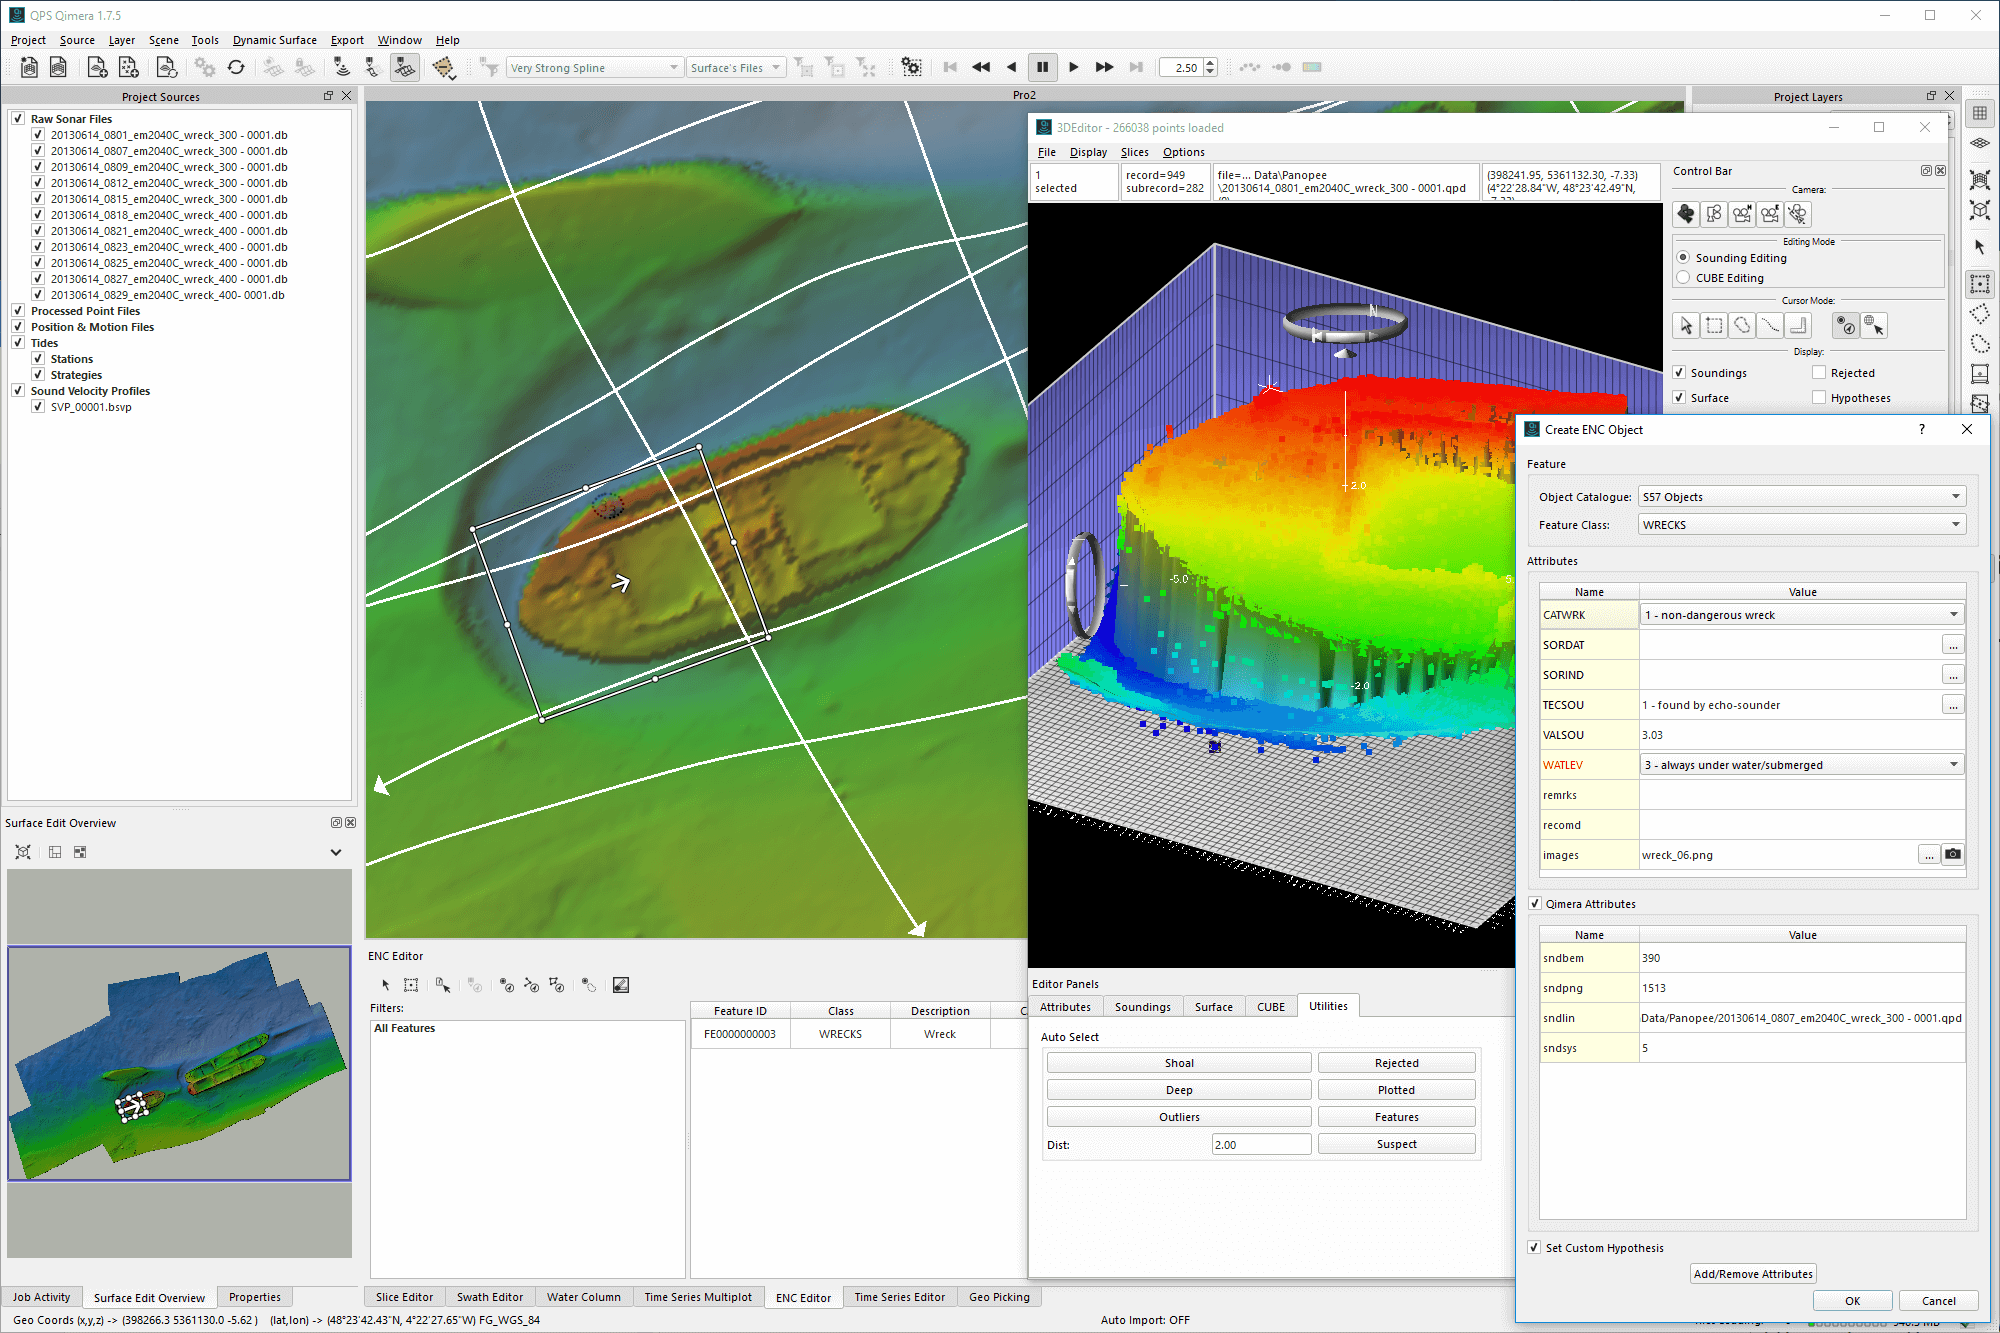The height and width of the screenshot is (1333, 2000).
Task: Click the camera icon beside images field
Action: pos(1952,854)
